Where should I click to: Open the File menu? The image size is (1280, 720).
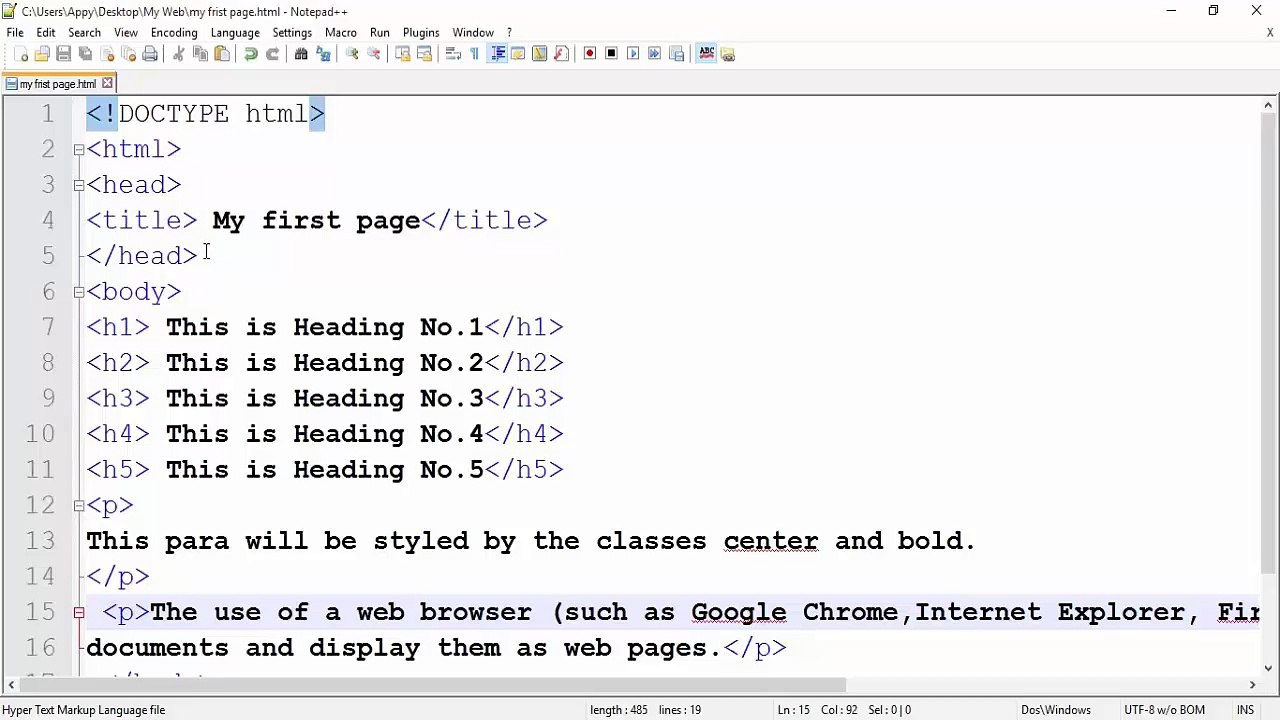[x=15, y=33]
